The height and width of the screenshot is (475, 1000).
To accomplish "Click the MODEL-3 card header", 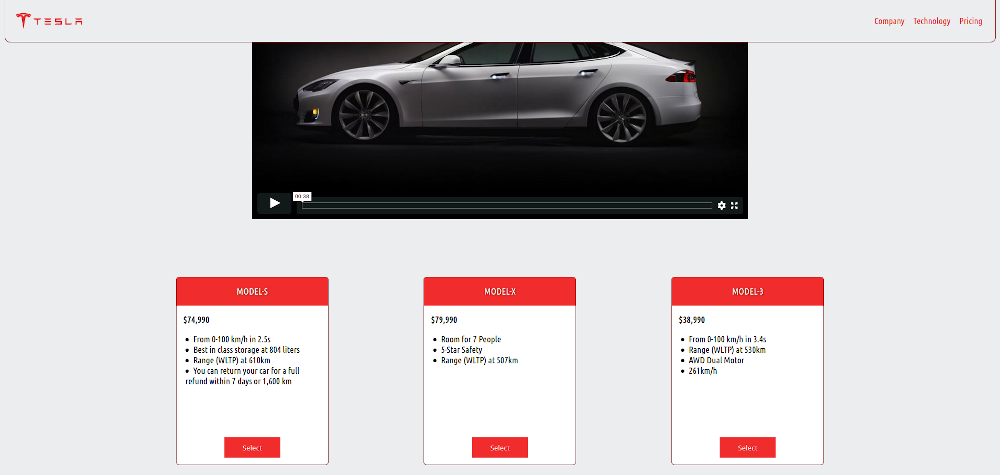I will (x=747, y=291).
